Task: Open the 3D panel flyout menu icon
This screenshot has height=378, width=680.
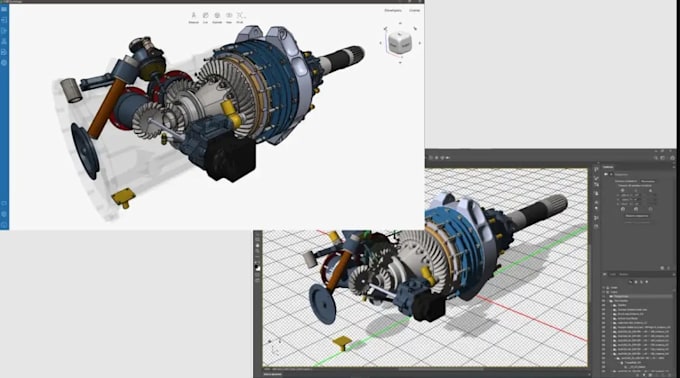Action: tap(673, 274)
